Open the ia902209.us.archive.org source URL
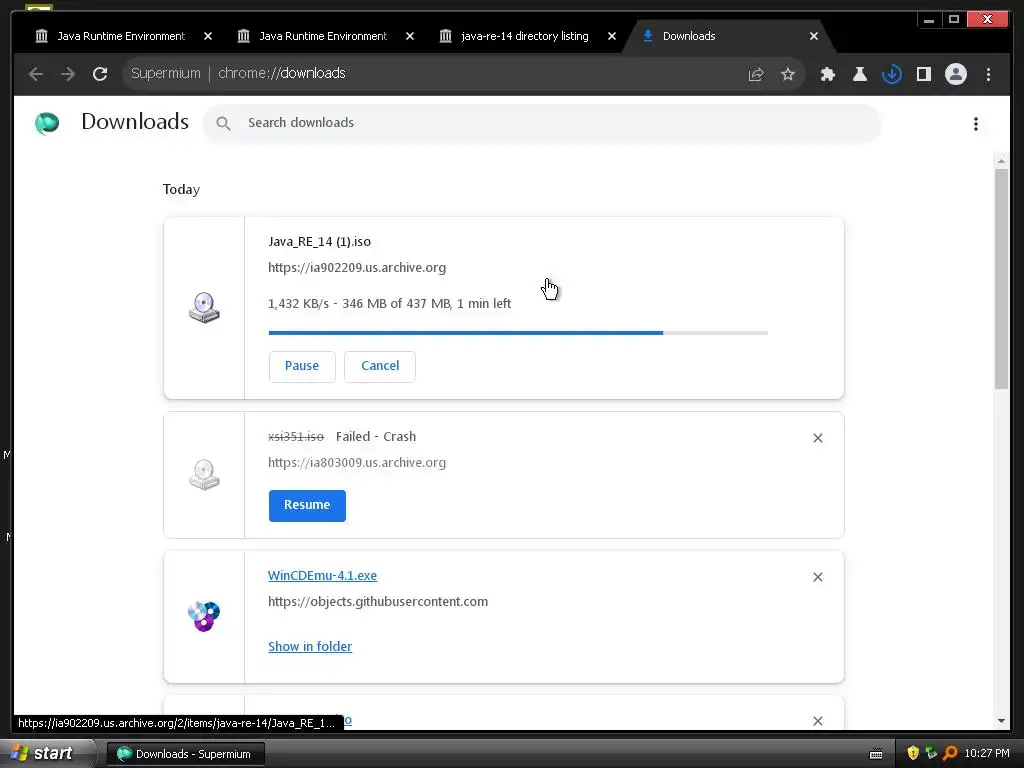 [x=357, y=267]
